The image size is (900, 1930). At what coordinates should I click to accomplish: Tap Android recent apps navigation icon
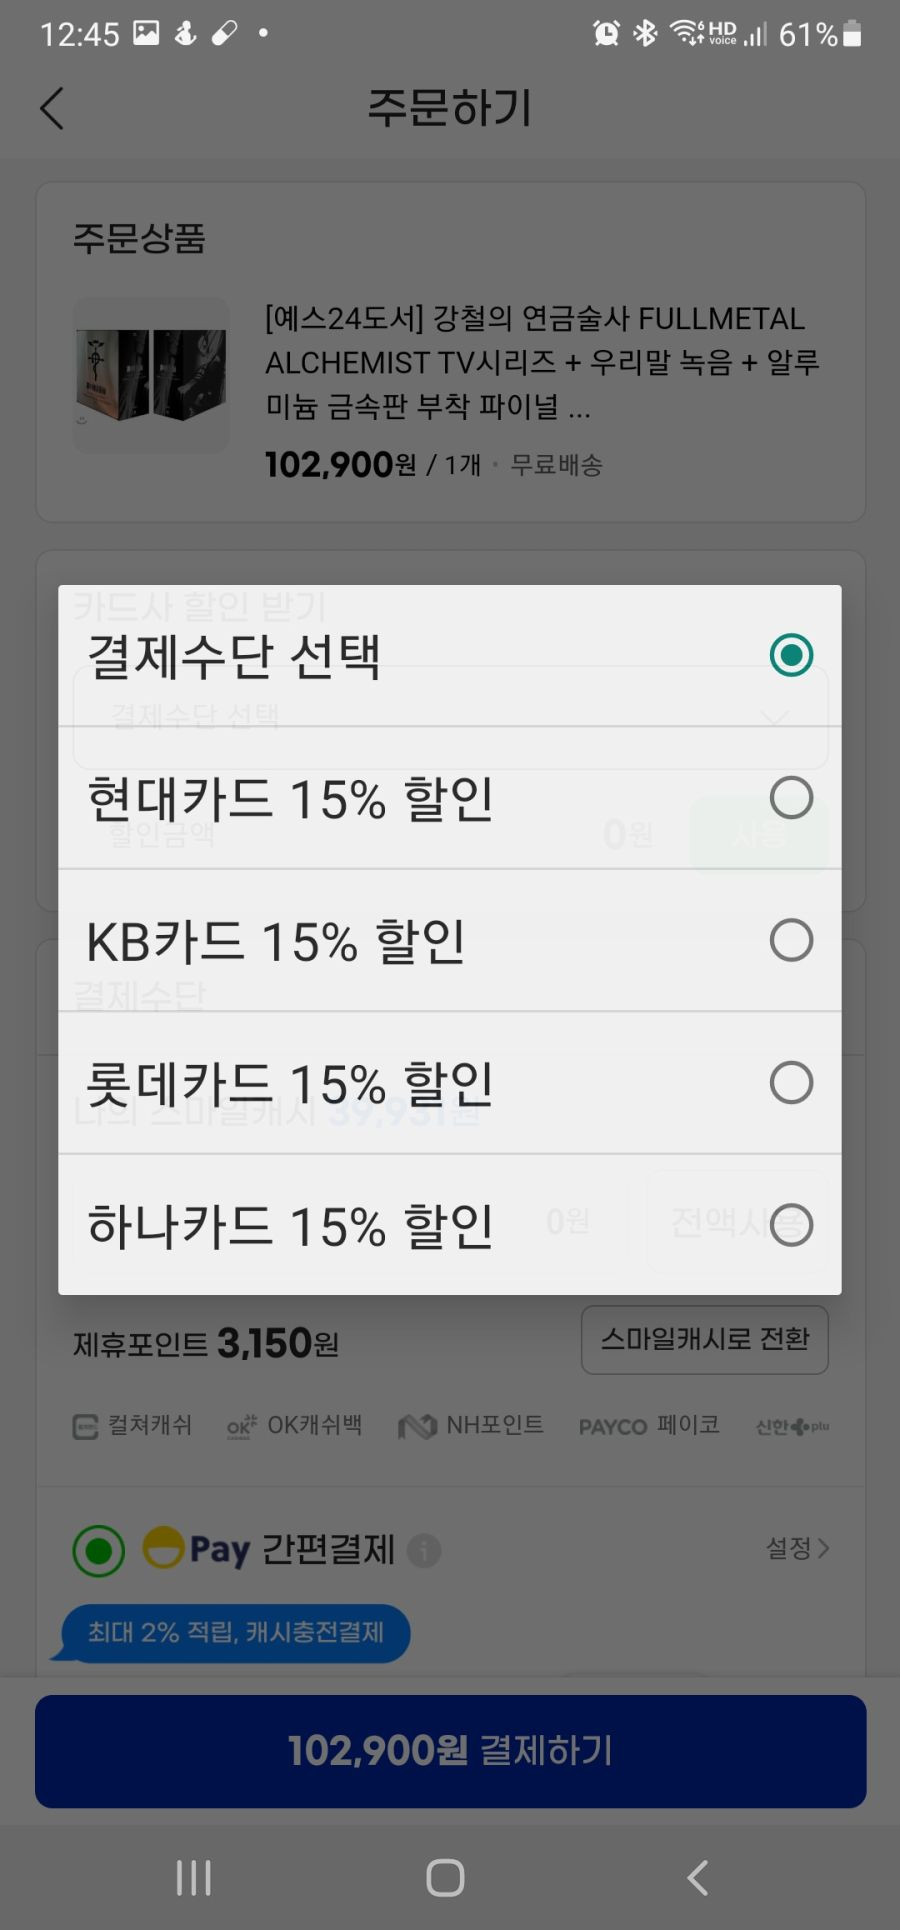[x=194, y=1878]
